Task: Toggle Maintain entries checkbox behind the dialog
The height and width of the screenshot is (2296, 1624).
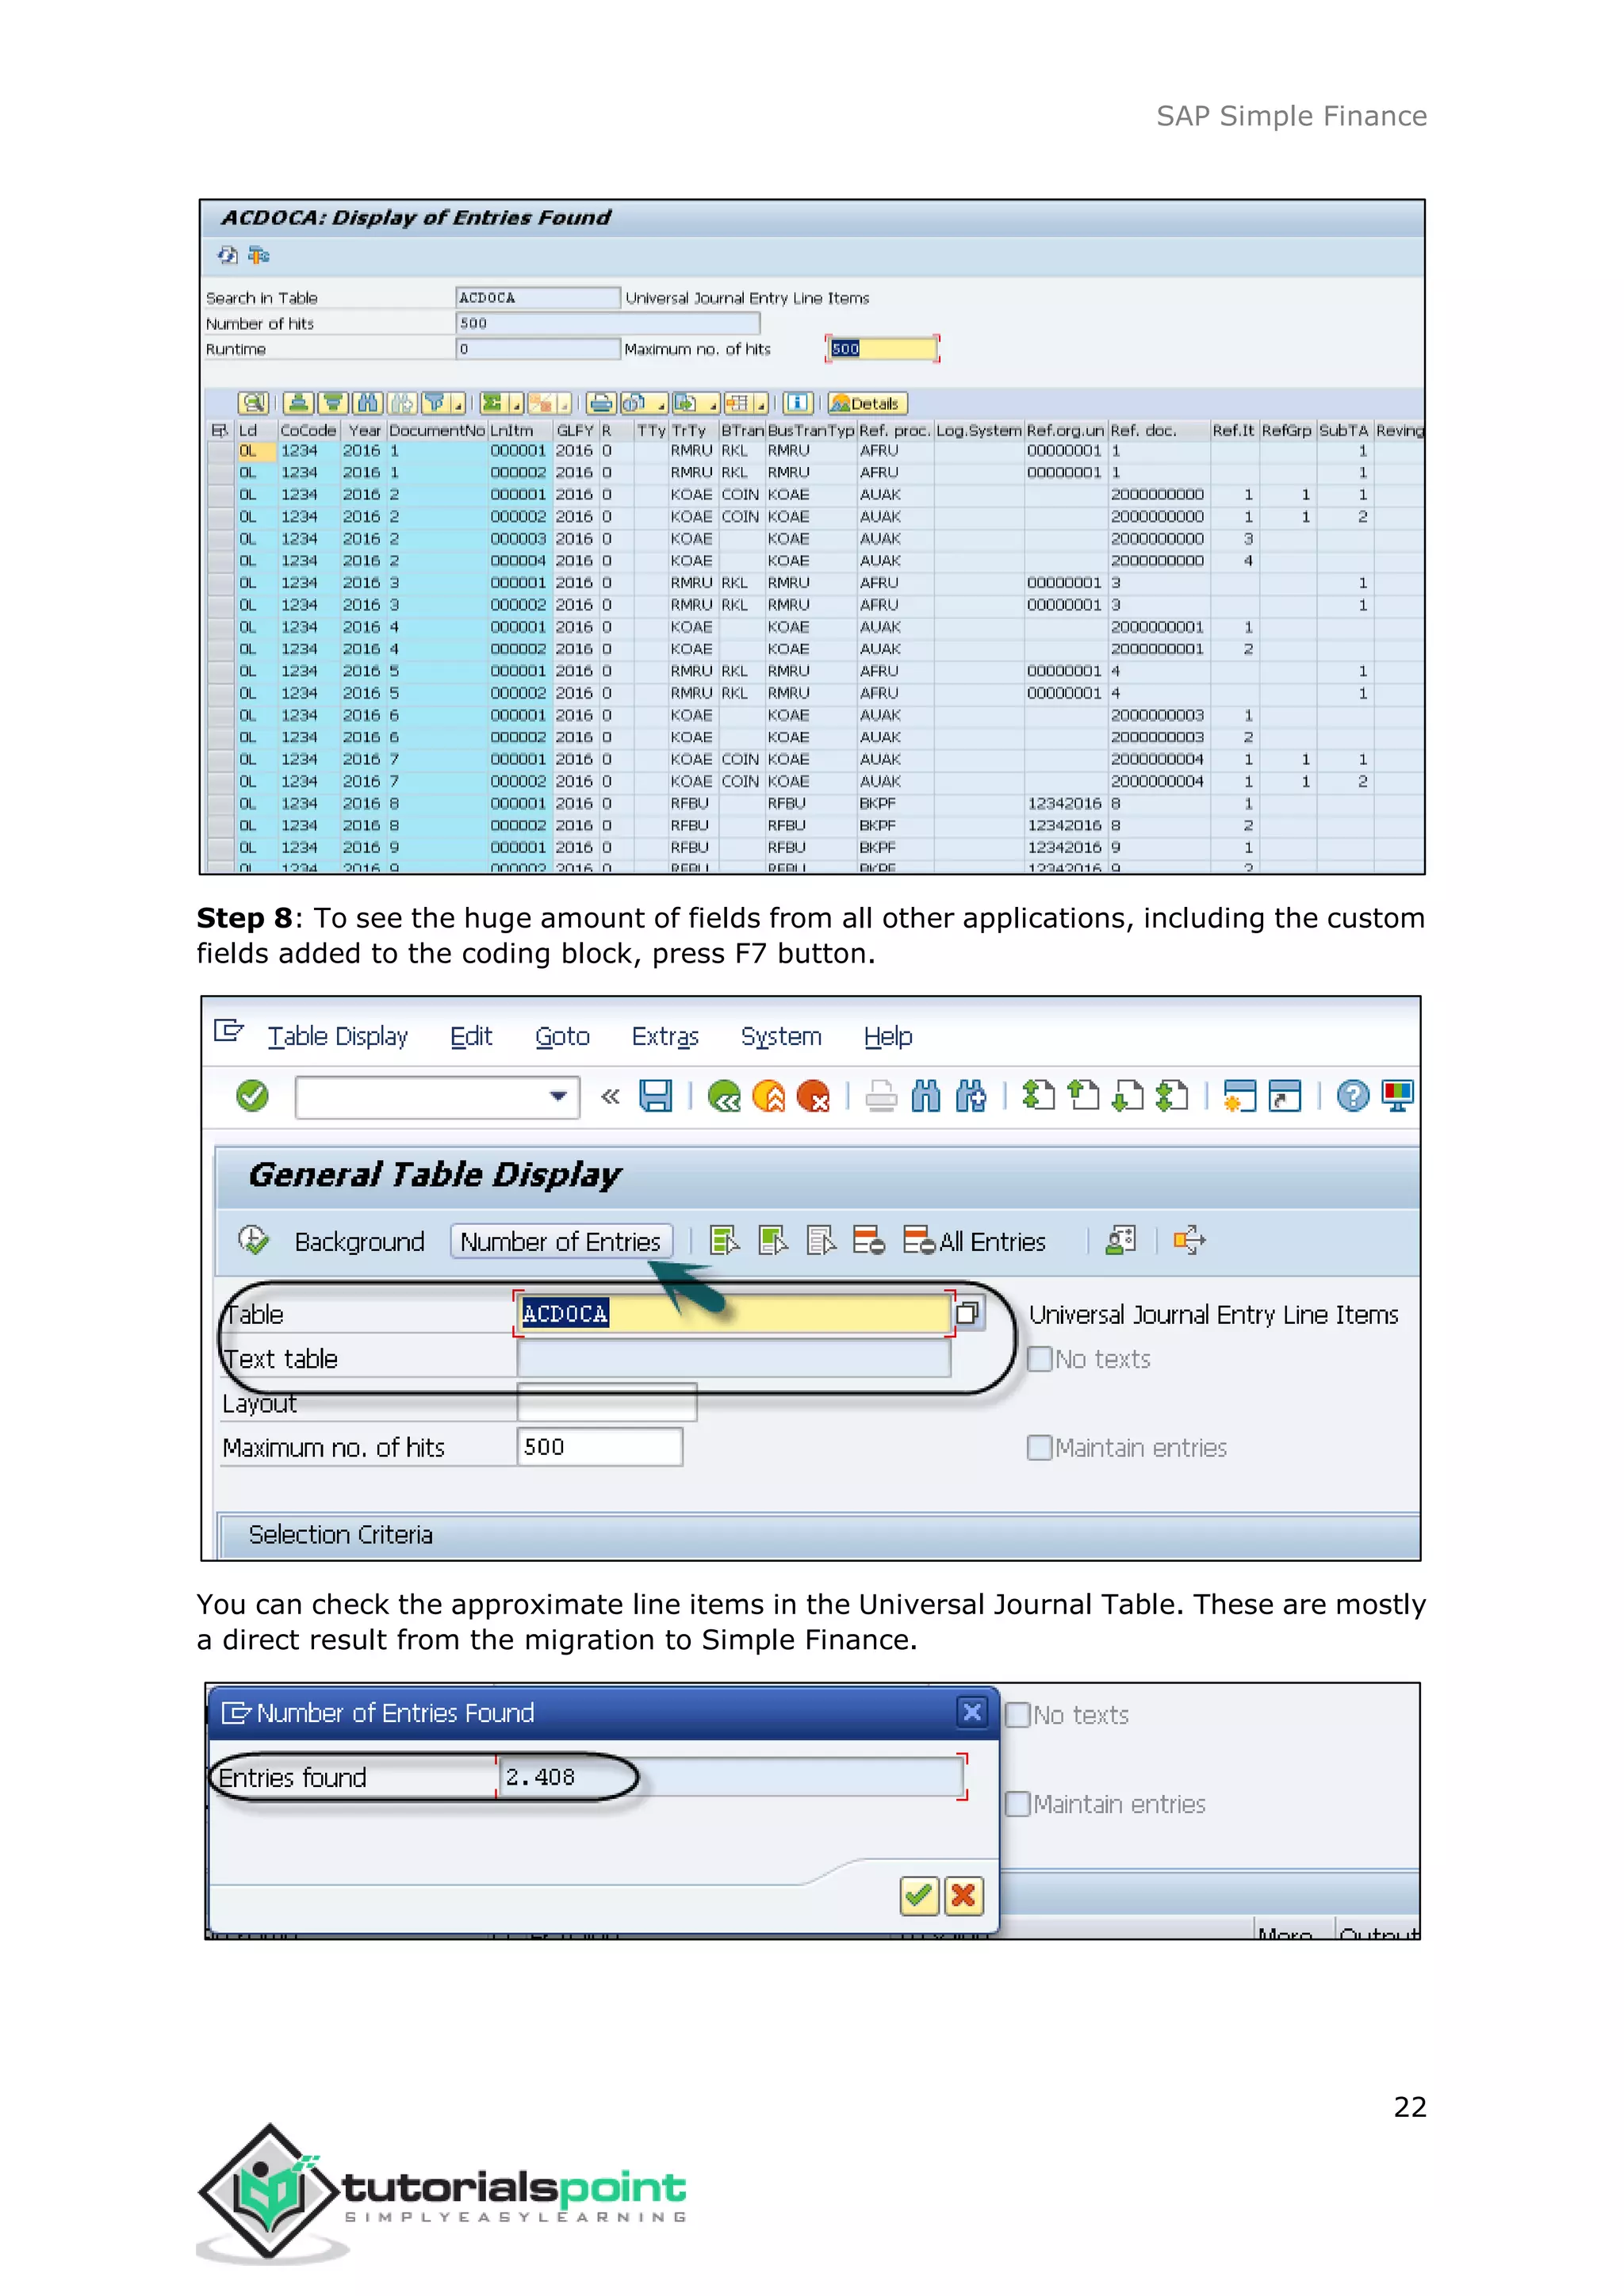Action: tap(1018, 1804)
